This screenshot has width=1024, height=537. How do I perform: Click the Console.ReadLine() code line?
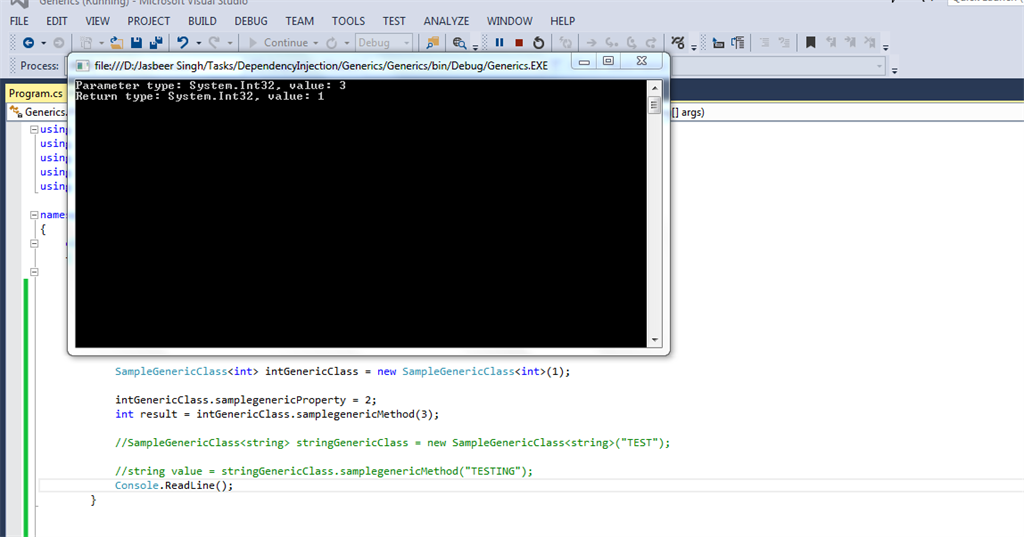tap(173, 485)
